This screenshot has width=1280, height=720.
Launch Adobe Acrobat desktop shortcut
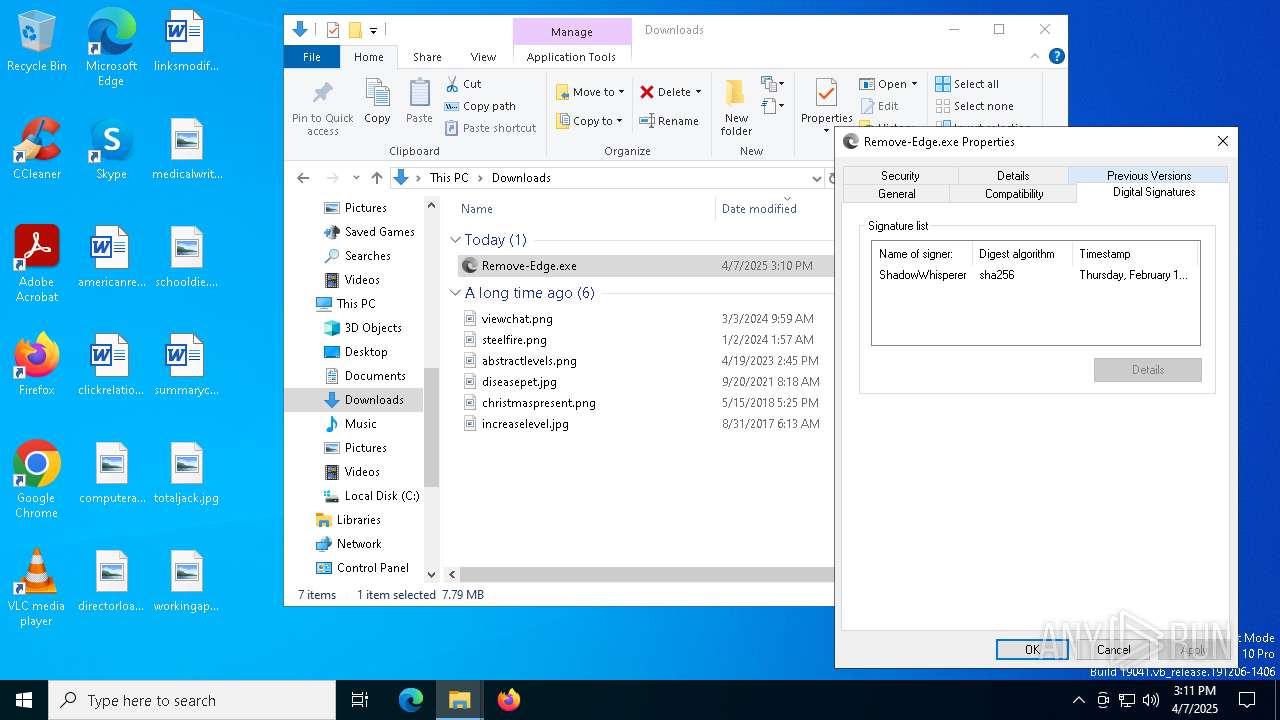37,264
